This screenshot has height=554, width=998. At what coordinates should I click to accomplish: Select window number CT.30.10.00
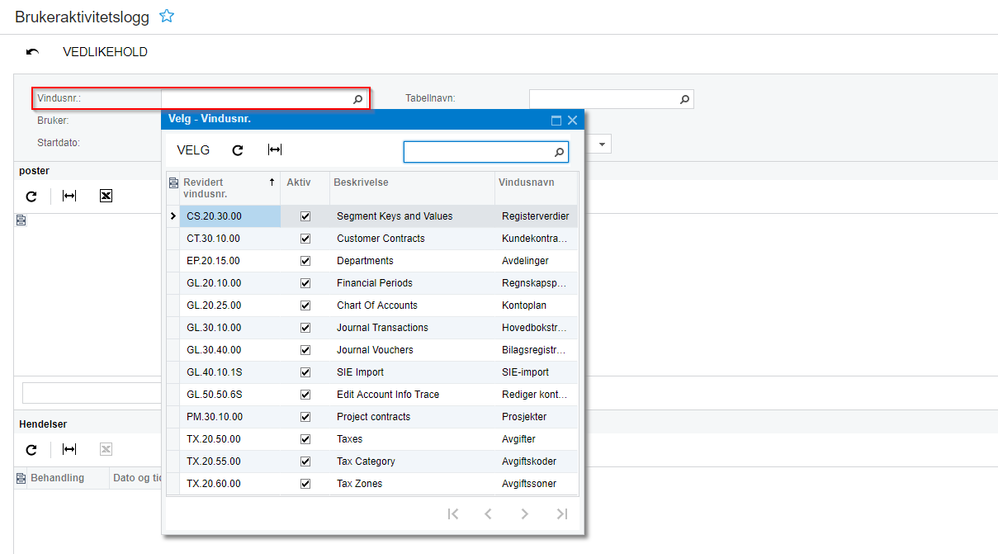[213, 239]
